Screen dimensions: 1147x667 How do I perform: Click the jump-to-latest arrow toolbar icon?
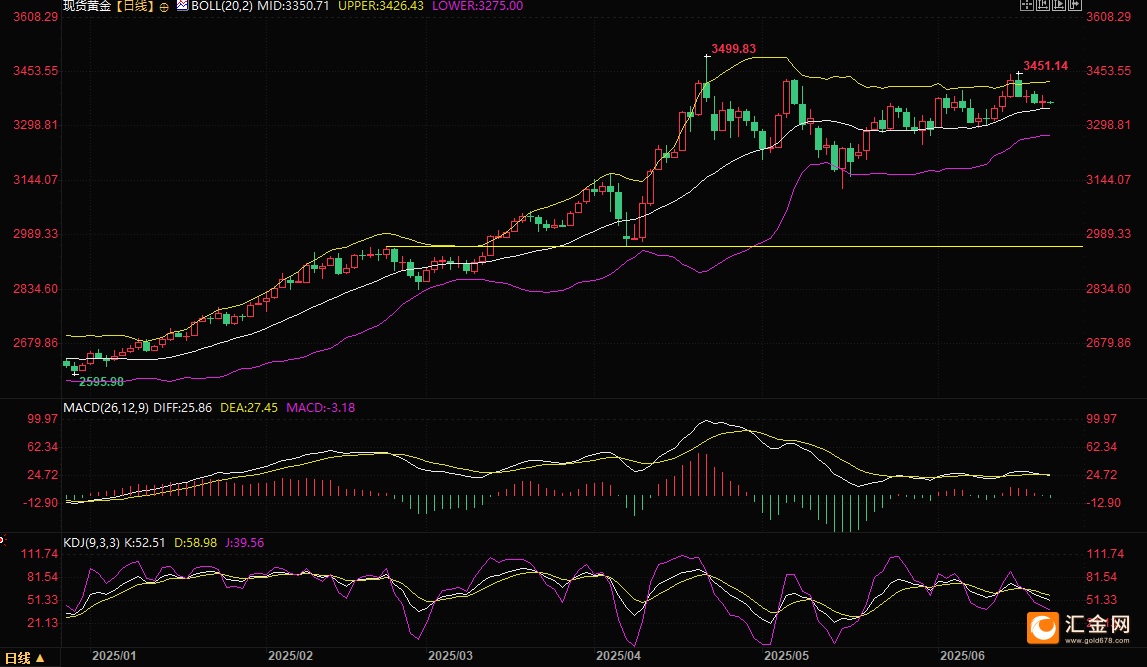1075,5
